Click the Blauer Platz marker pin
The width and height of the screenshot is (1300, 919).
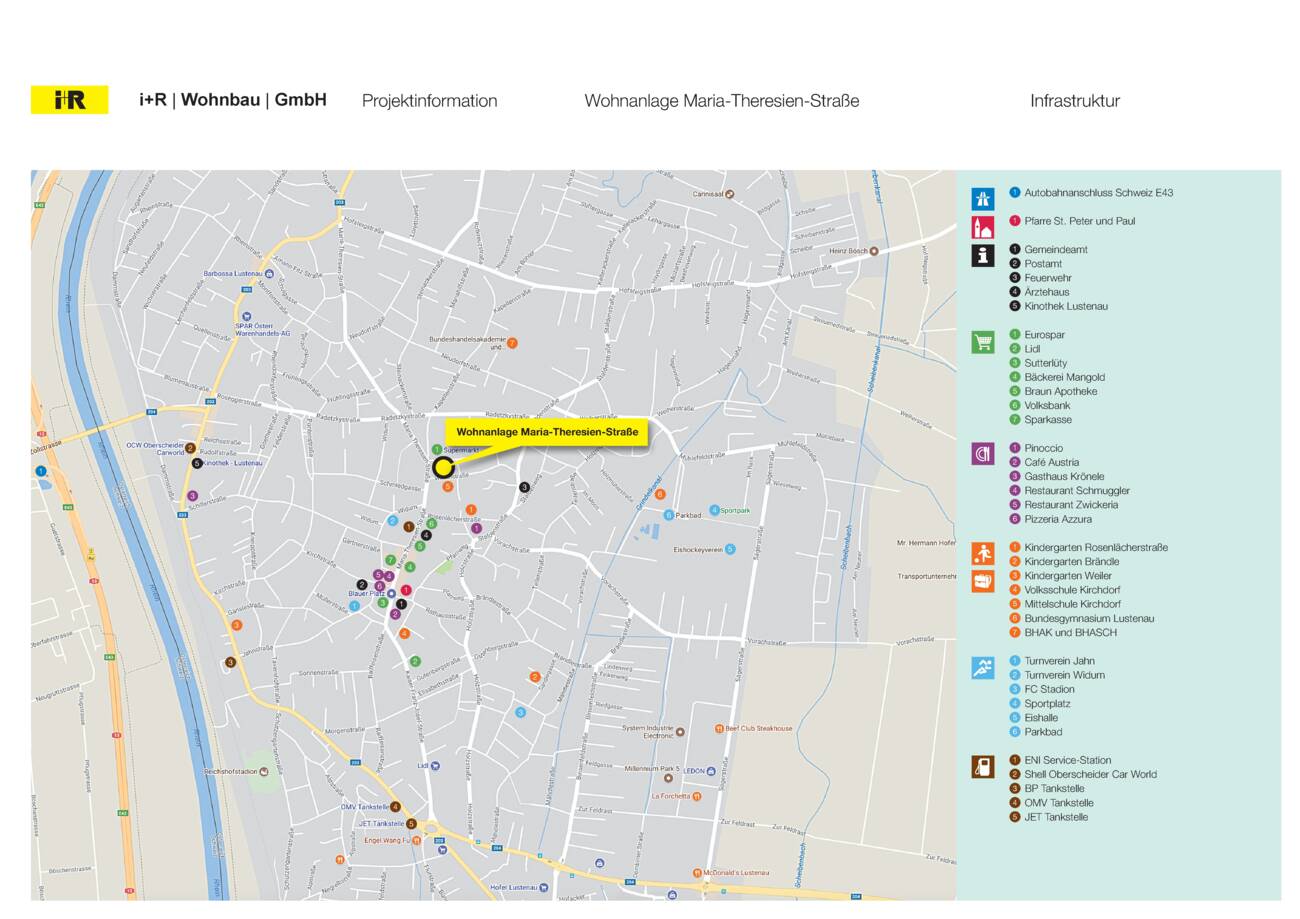pyautogui.click(x=391, y=593)
